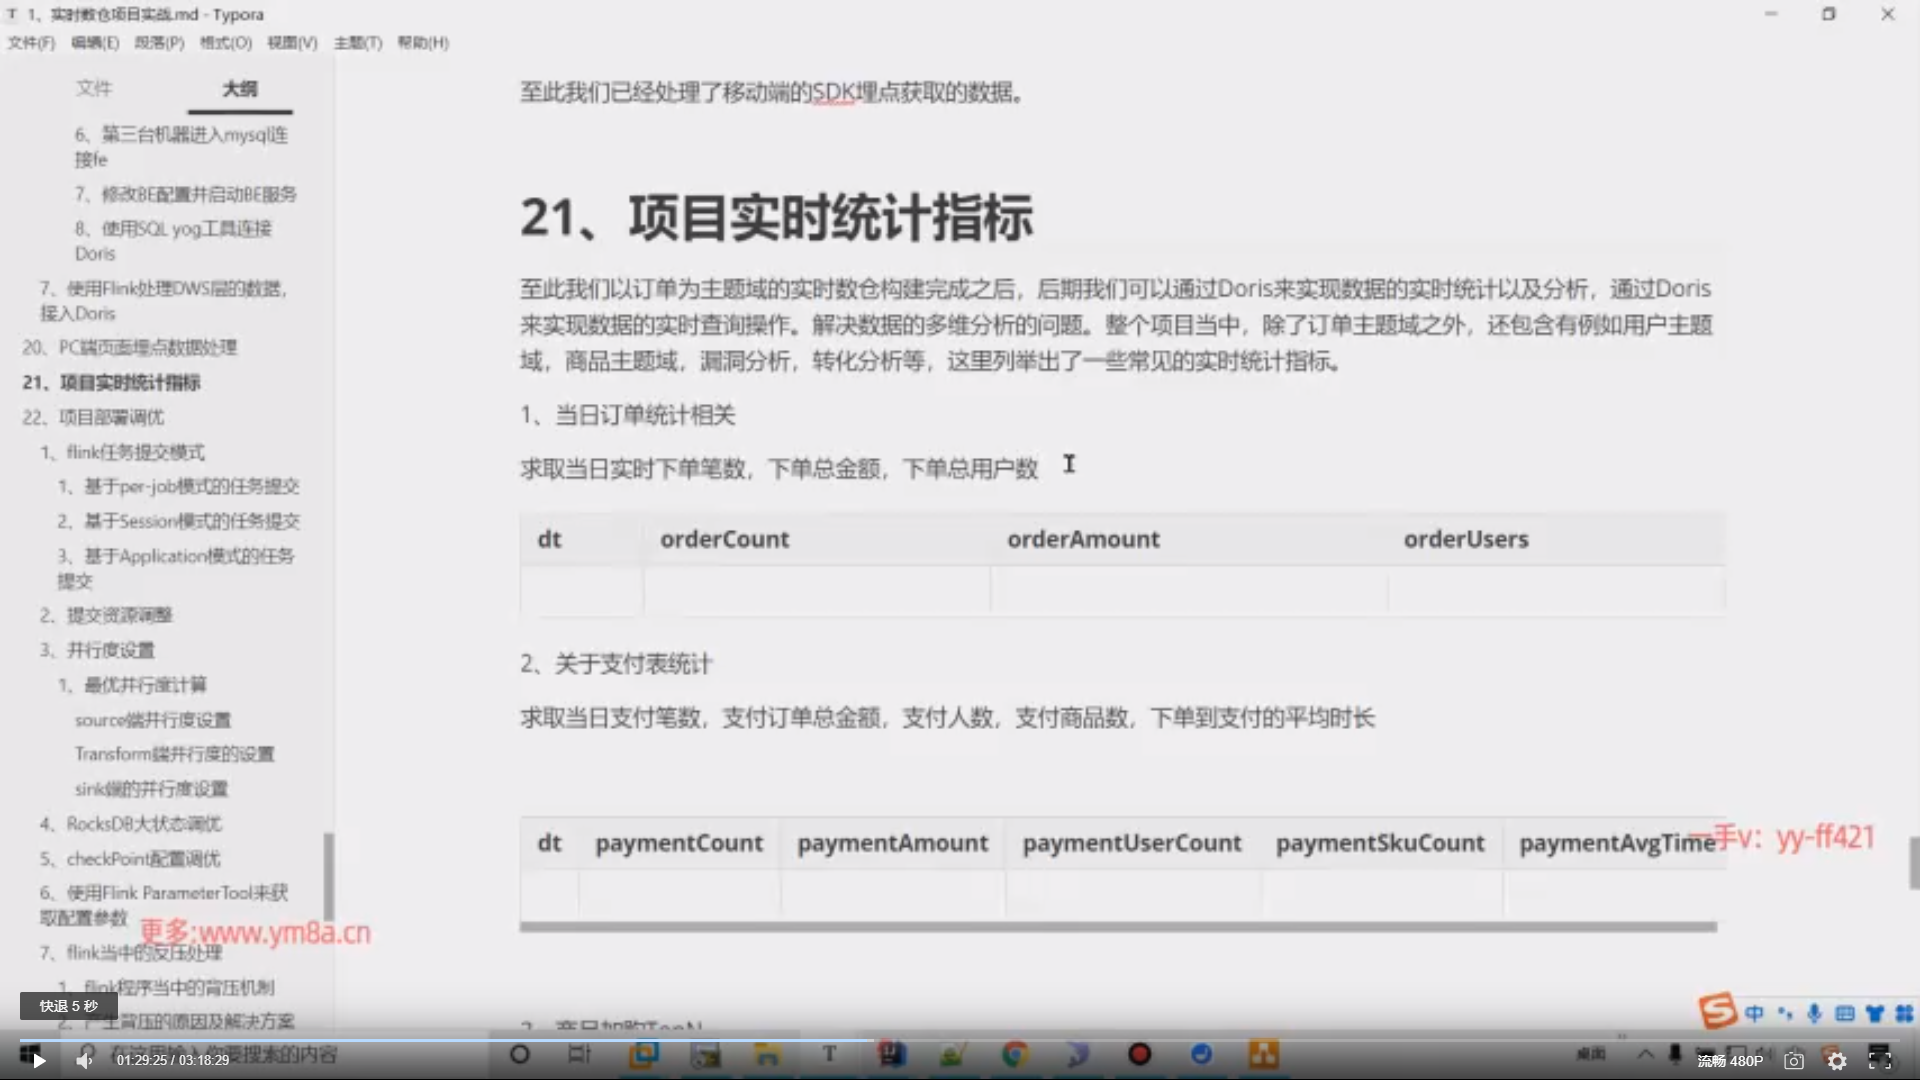Go to outline item 22、项目部署调优

coord(93,417)
